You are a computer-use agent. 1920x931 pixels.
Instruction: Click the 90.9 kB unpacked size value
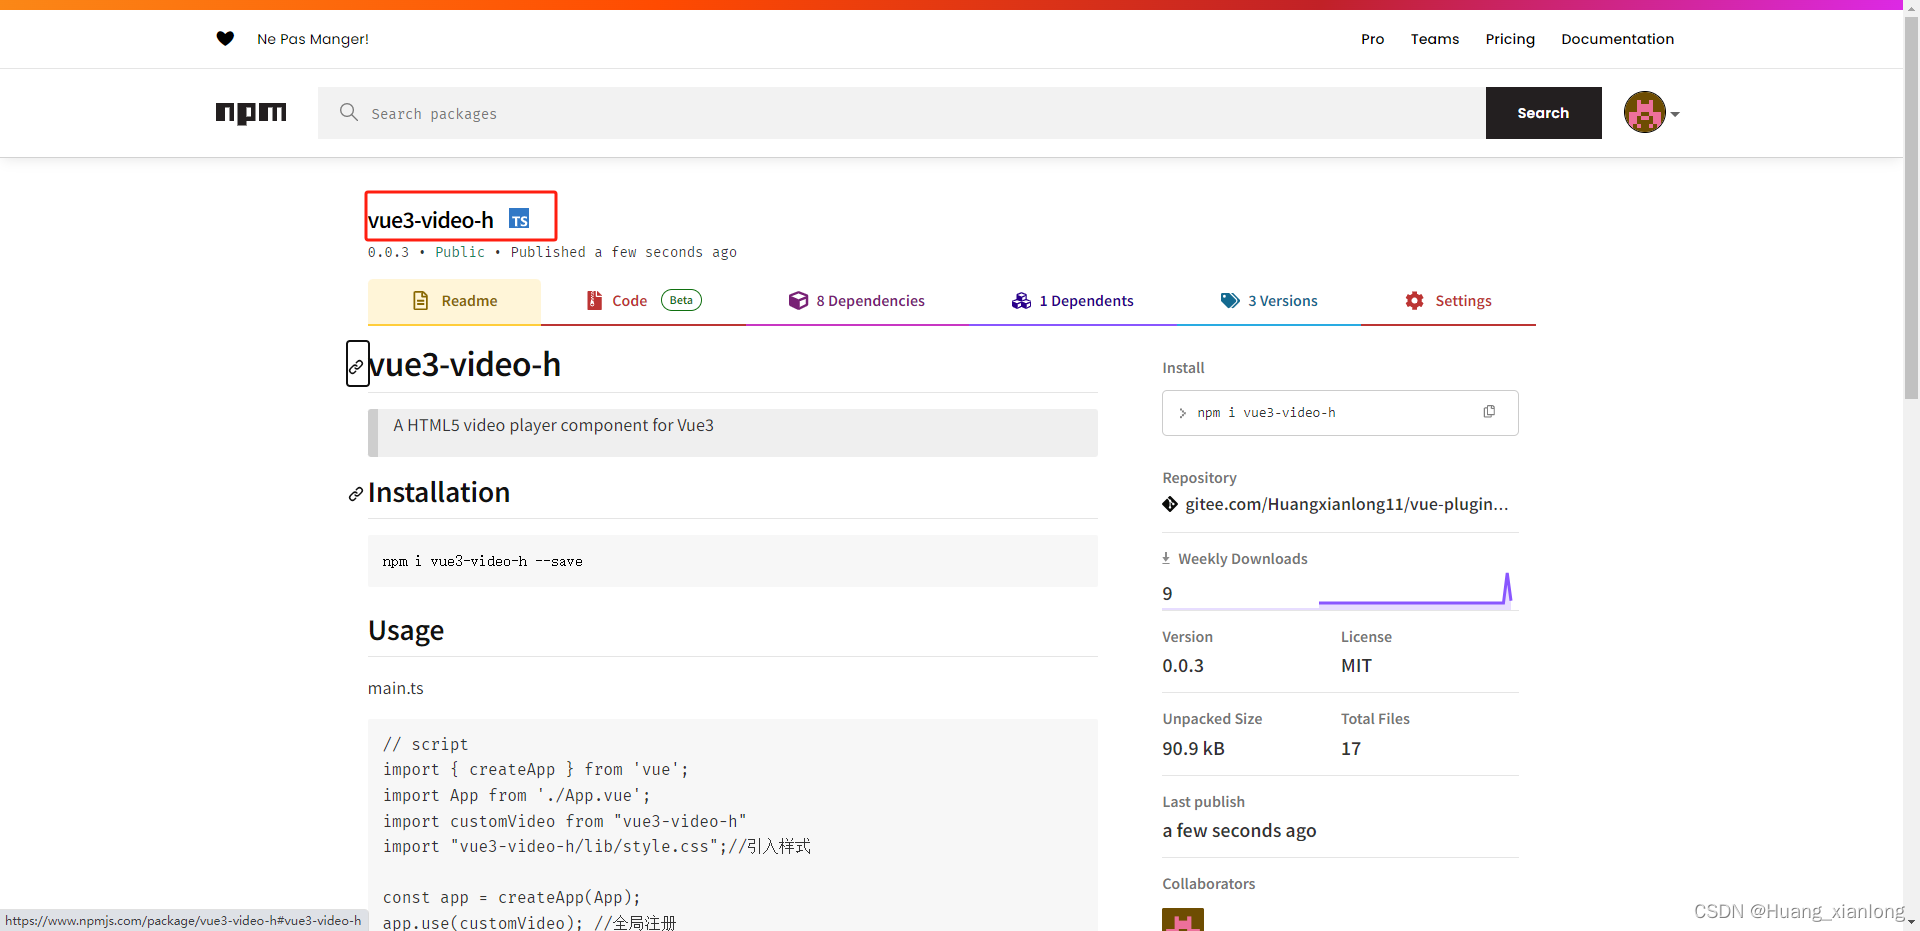(1193, 749)
